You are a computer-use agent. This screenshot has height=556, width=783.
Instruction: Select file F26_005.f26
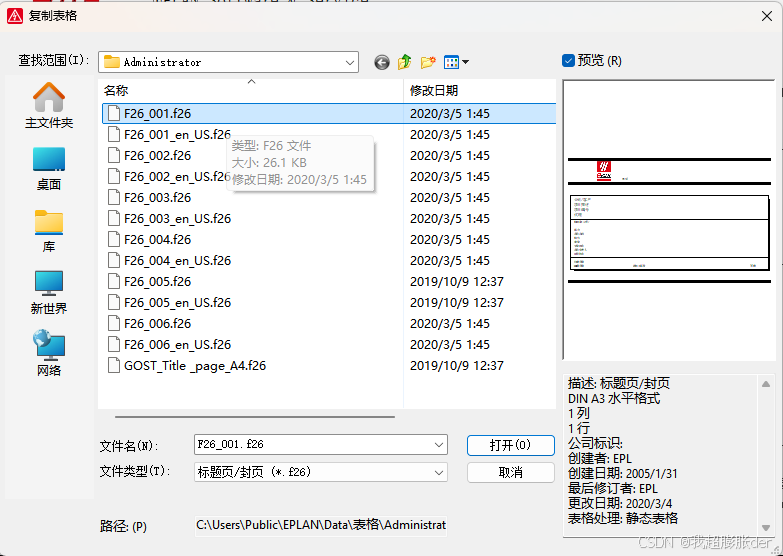(157, 281)
